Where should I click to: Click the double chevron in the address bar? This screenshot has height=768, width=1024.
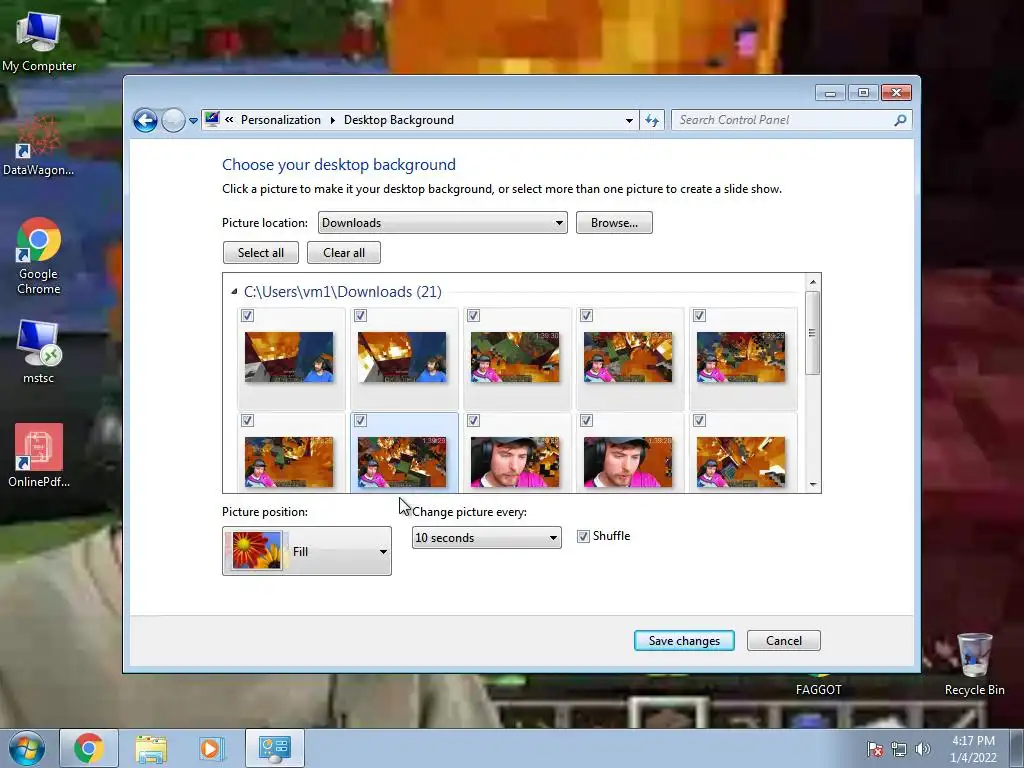click(229, 120)
